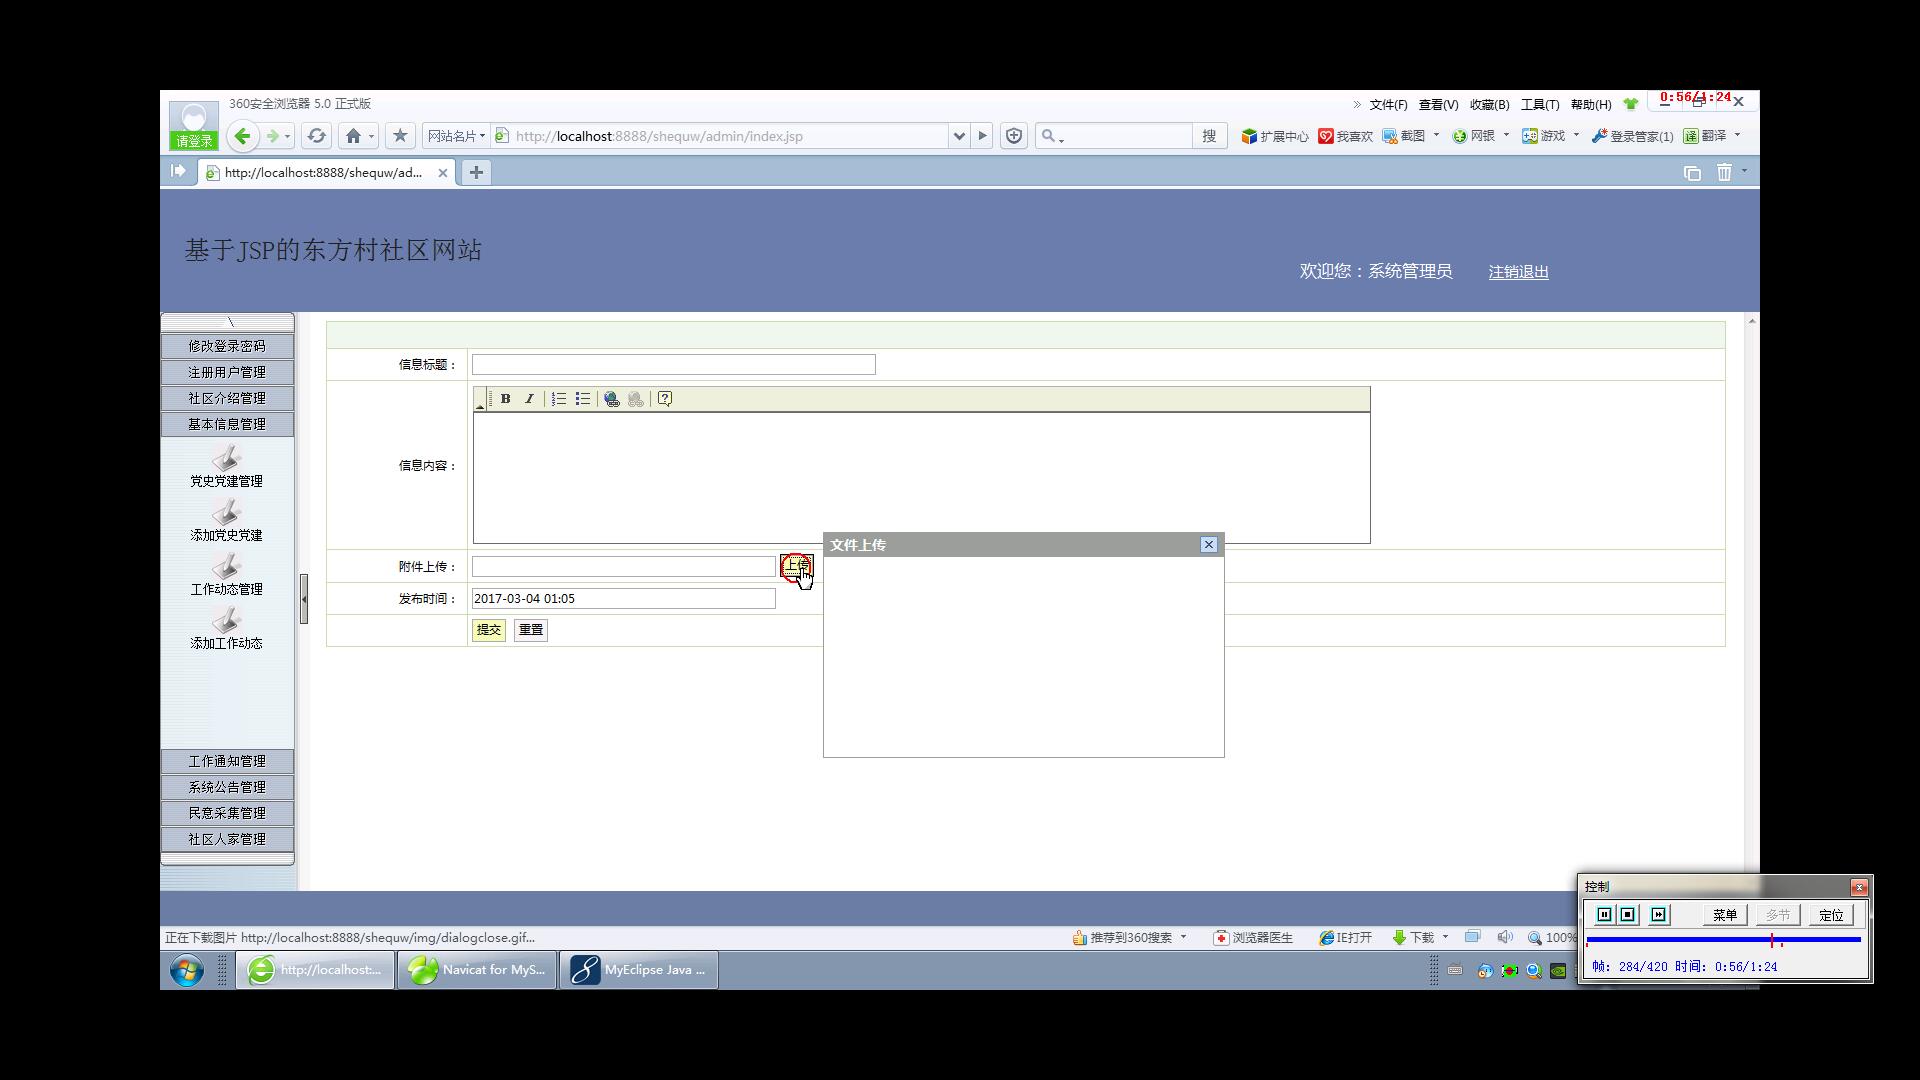This screenshot has width=1920, height=1080.
Task: Click the 注销退出 logout link
Action: pyautogui.click(x=1518, y=272)
